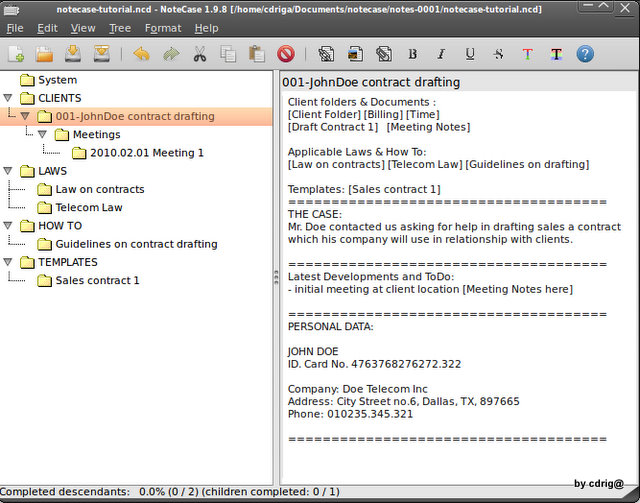
Task: Toggle underline formatting
Action: [470, 54]
